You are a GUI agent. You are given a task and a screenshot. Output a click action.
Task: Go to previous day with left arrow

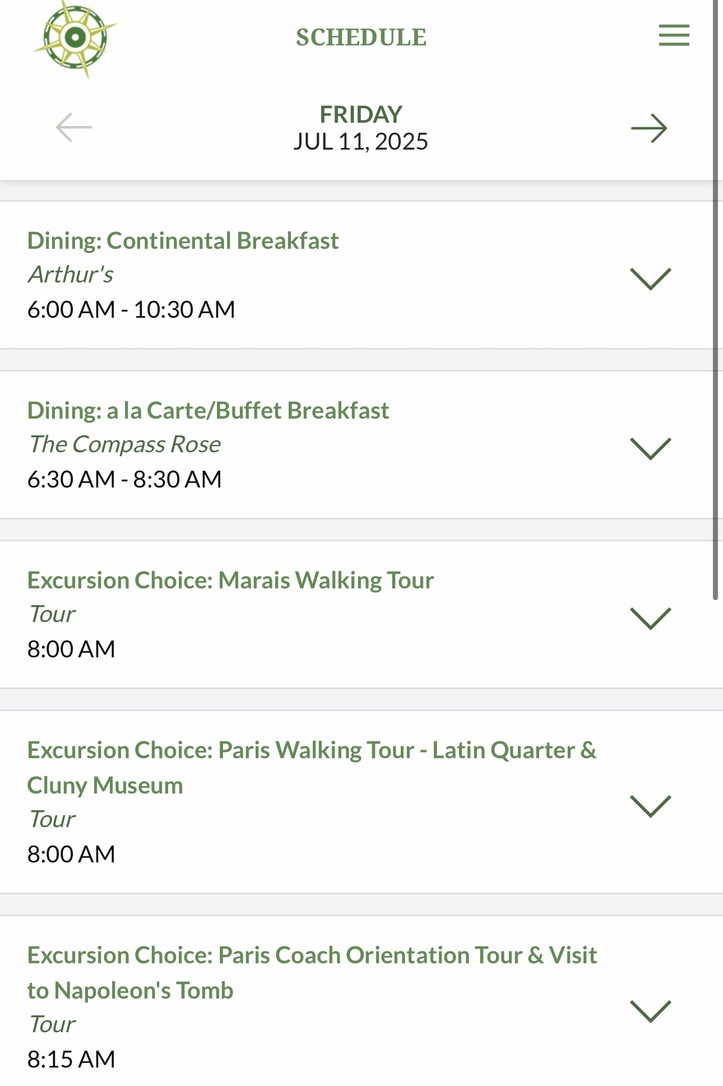click(x=74, y=128)
